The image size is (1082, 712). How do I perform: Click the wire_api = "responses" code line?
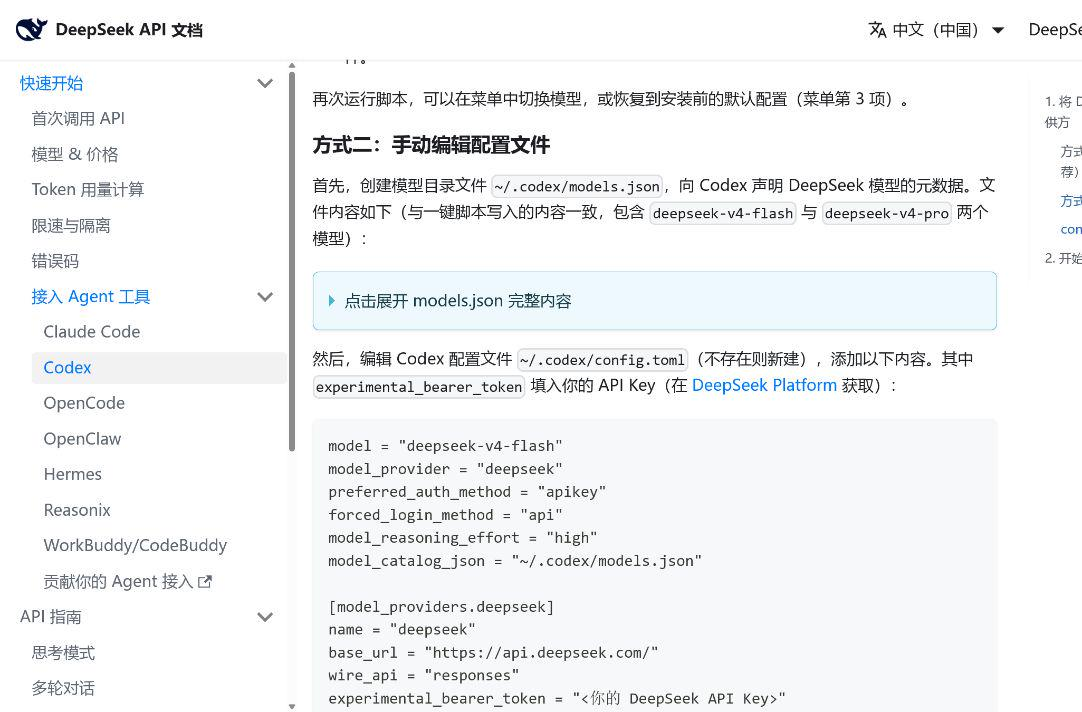click(424, 675)
